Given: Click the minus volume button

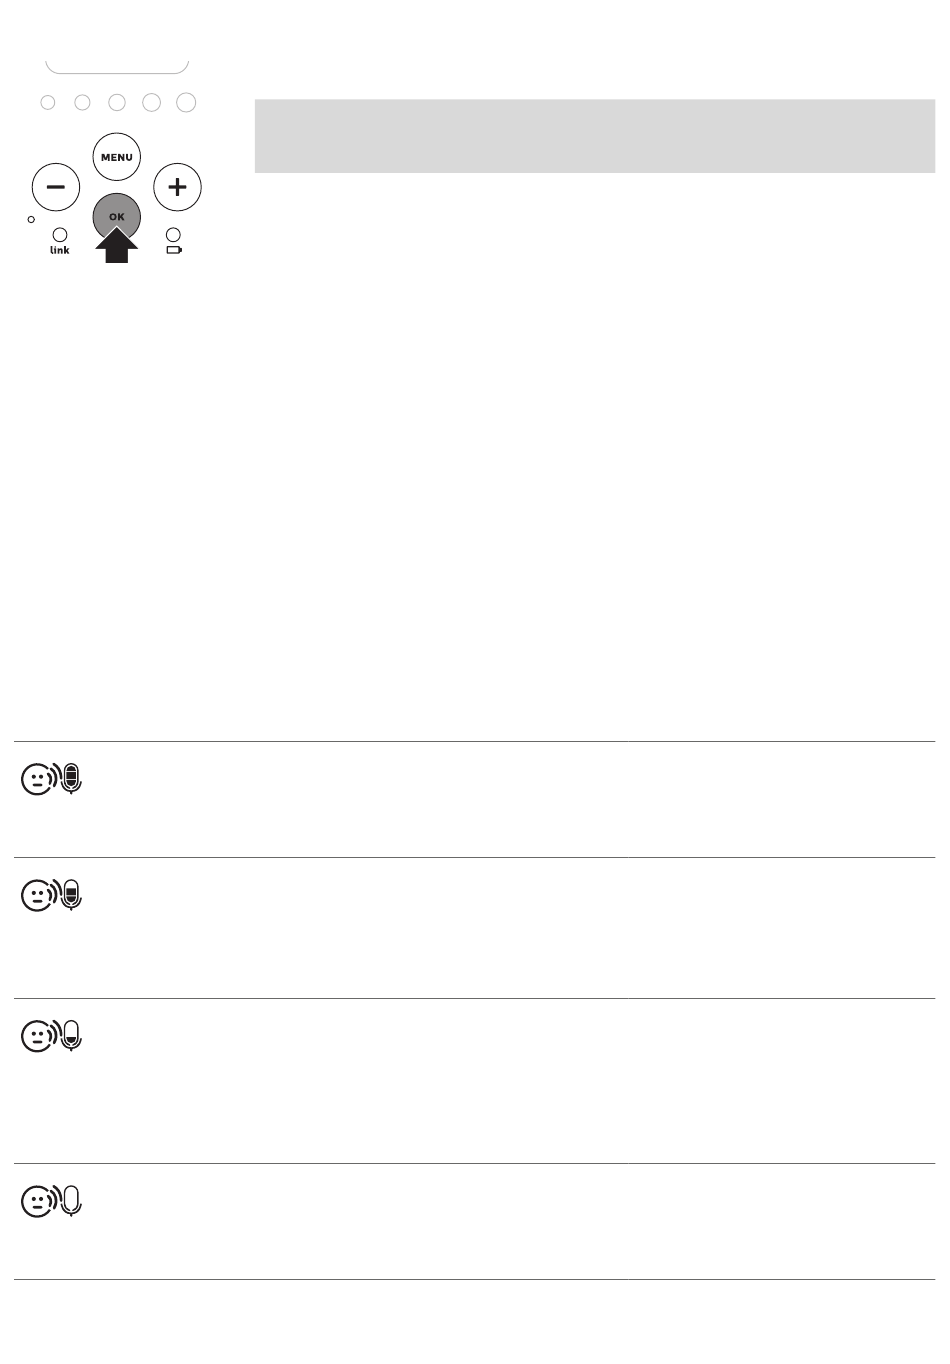Looking at the screenshot, I should [x=56, y=187].
